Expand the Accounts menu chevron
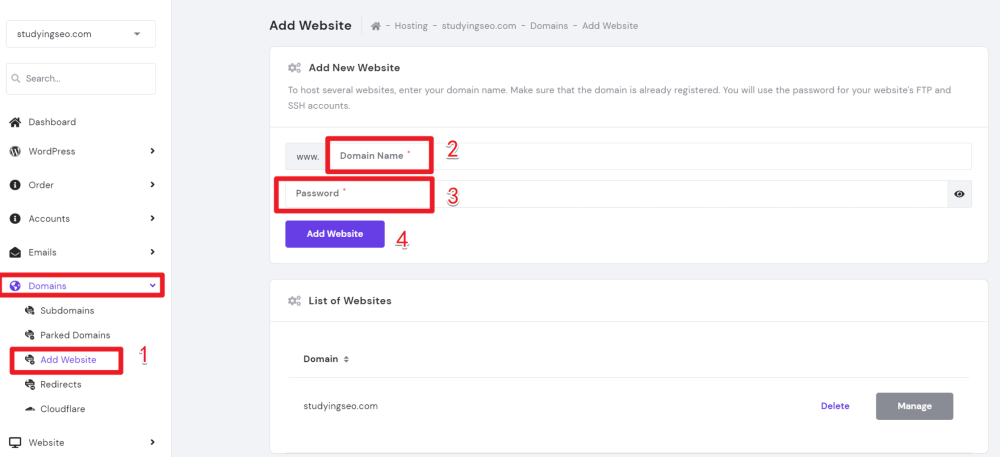This screenshot has width=1000, height=457. pyautogui.click(x=152, y=219)
